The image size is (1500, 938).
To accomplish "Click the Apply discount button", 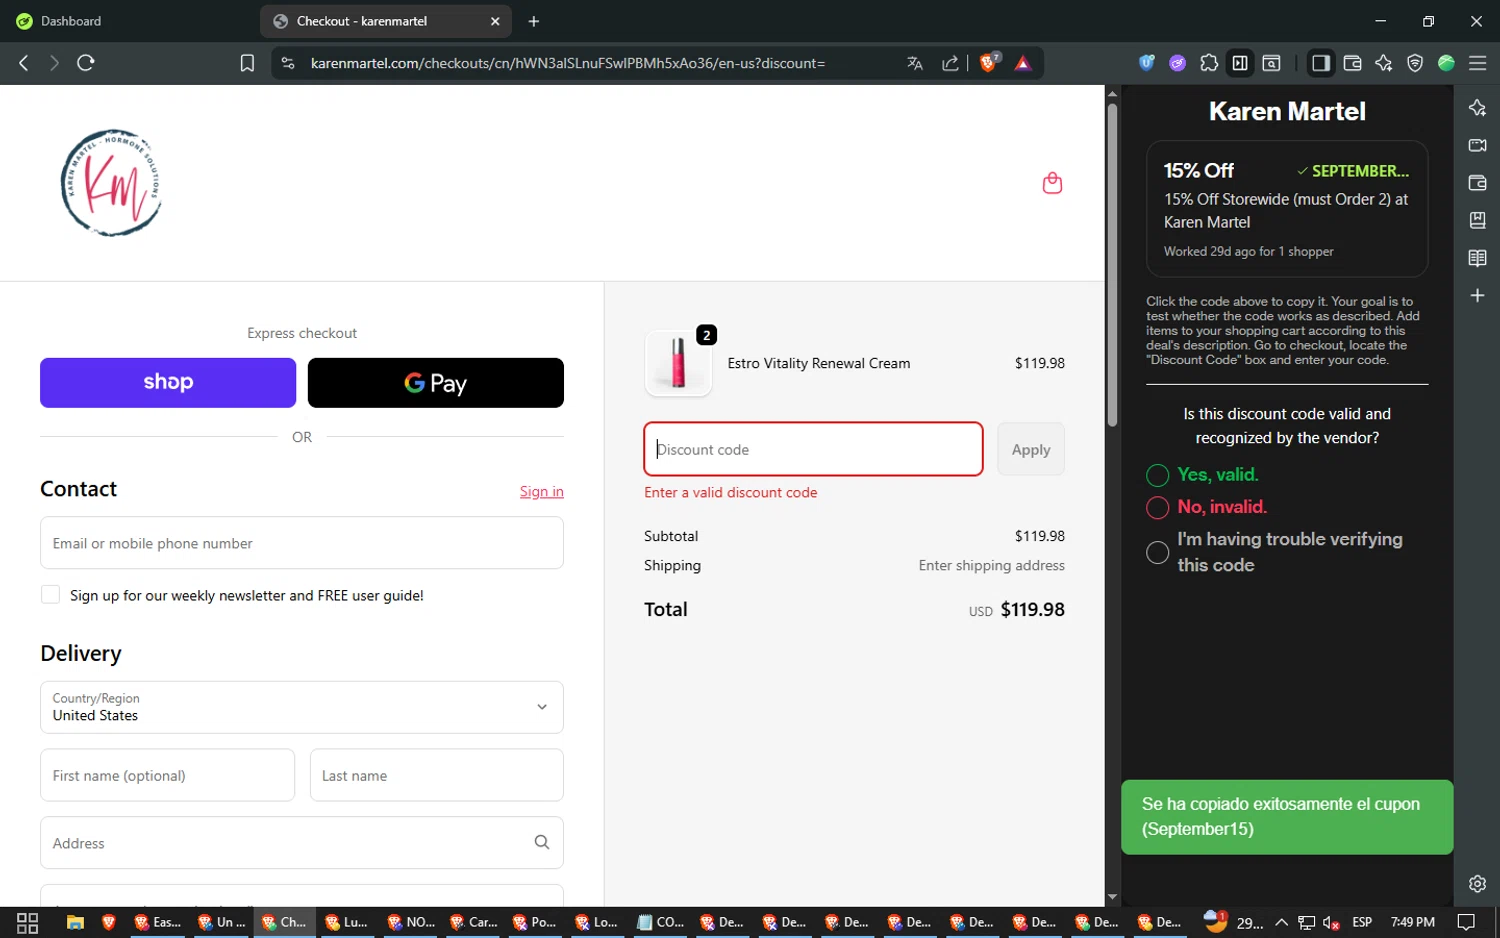I will (1031, 449).
